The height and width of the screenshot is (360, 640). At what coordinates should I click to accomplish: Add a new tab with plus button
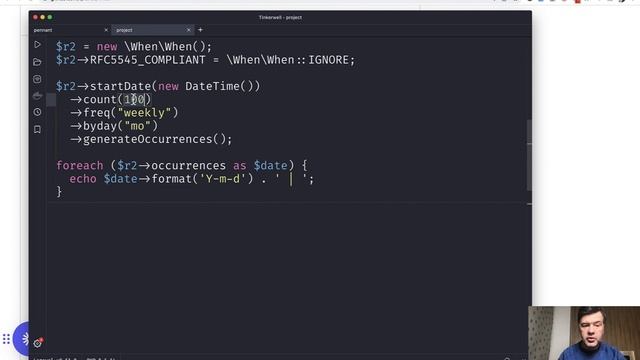coord(200,30)
